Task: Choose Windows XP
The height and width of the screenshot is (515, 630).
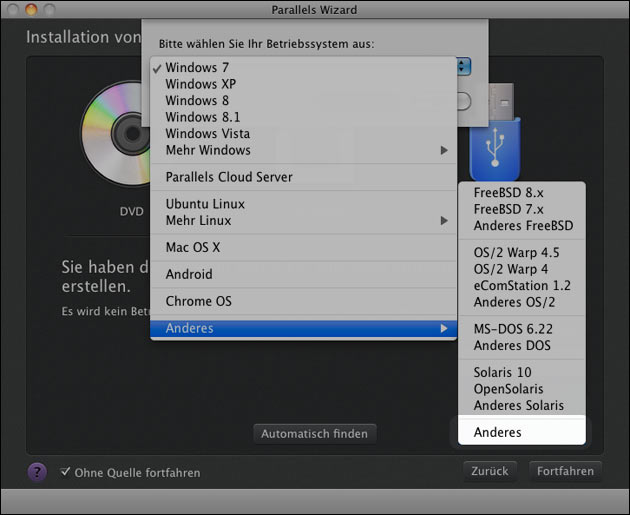Action: click(303, 84)
